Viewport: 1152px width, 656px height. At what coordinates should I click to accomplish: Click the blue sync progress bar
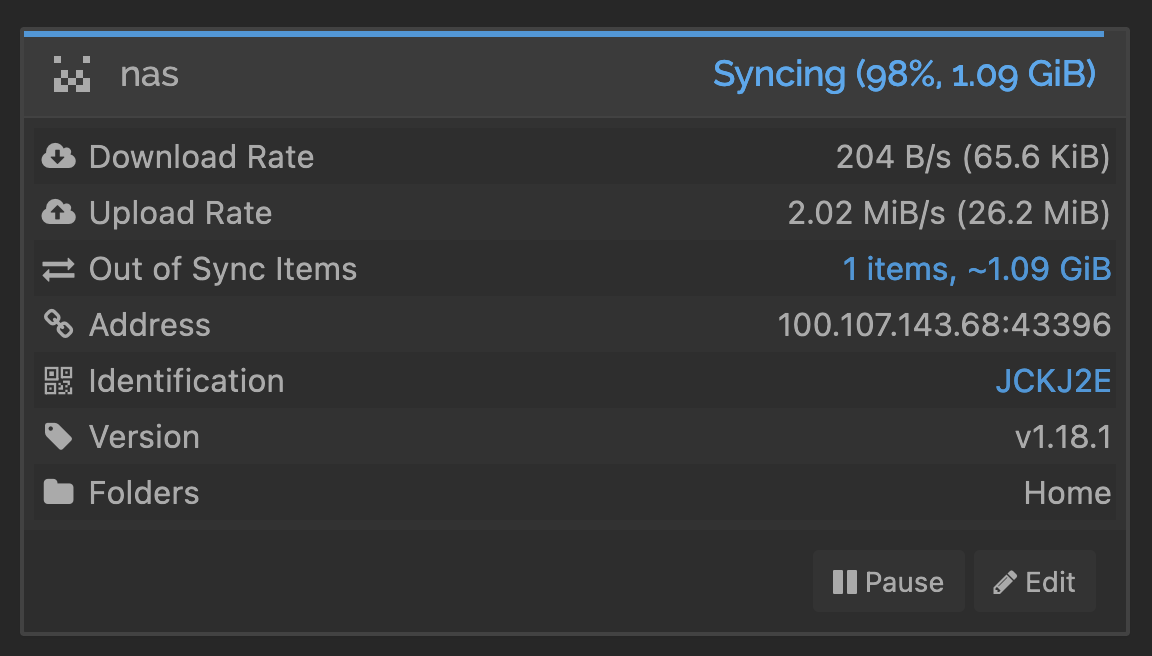(x=564, y=34)
